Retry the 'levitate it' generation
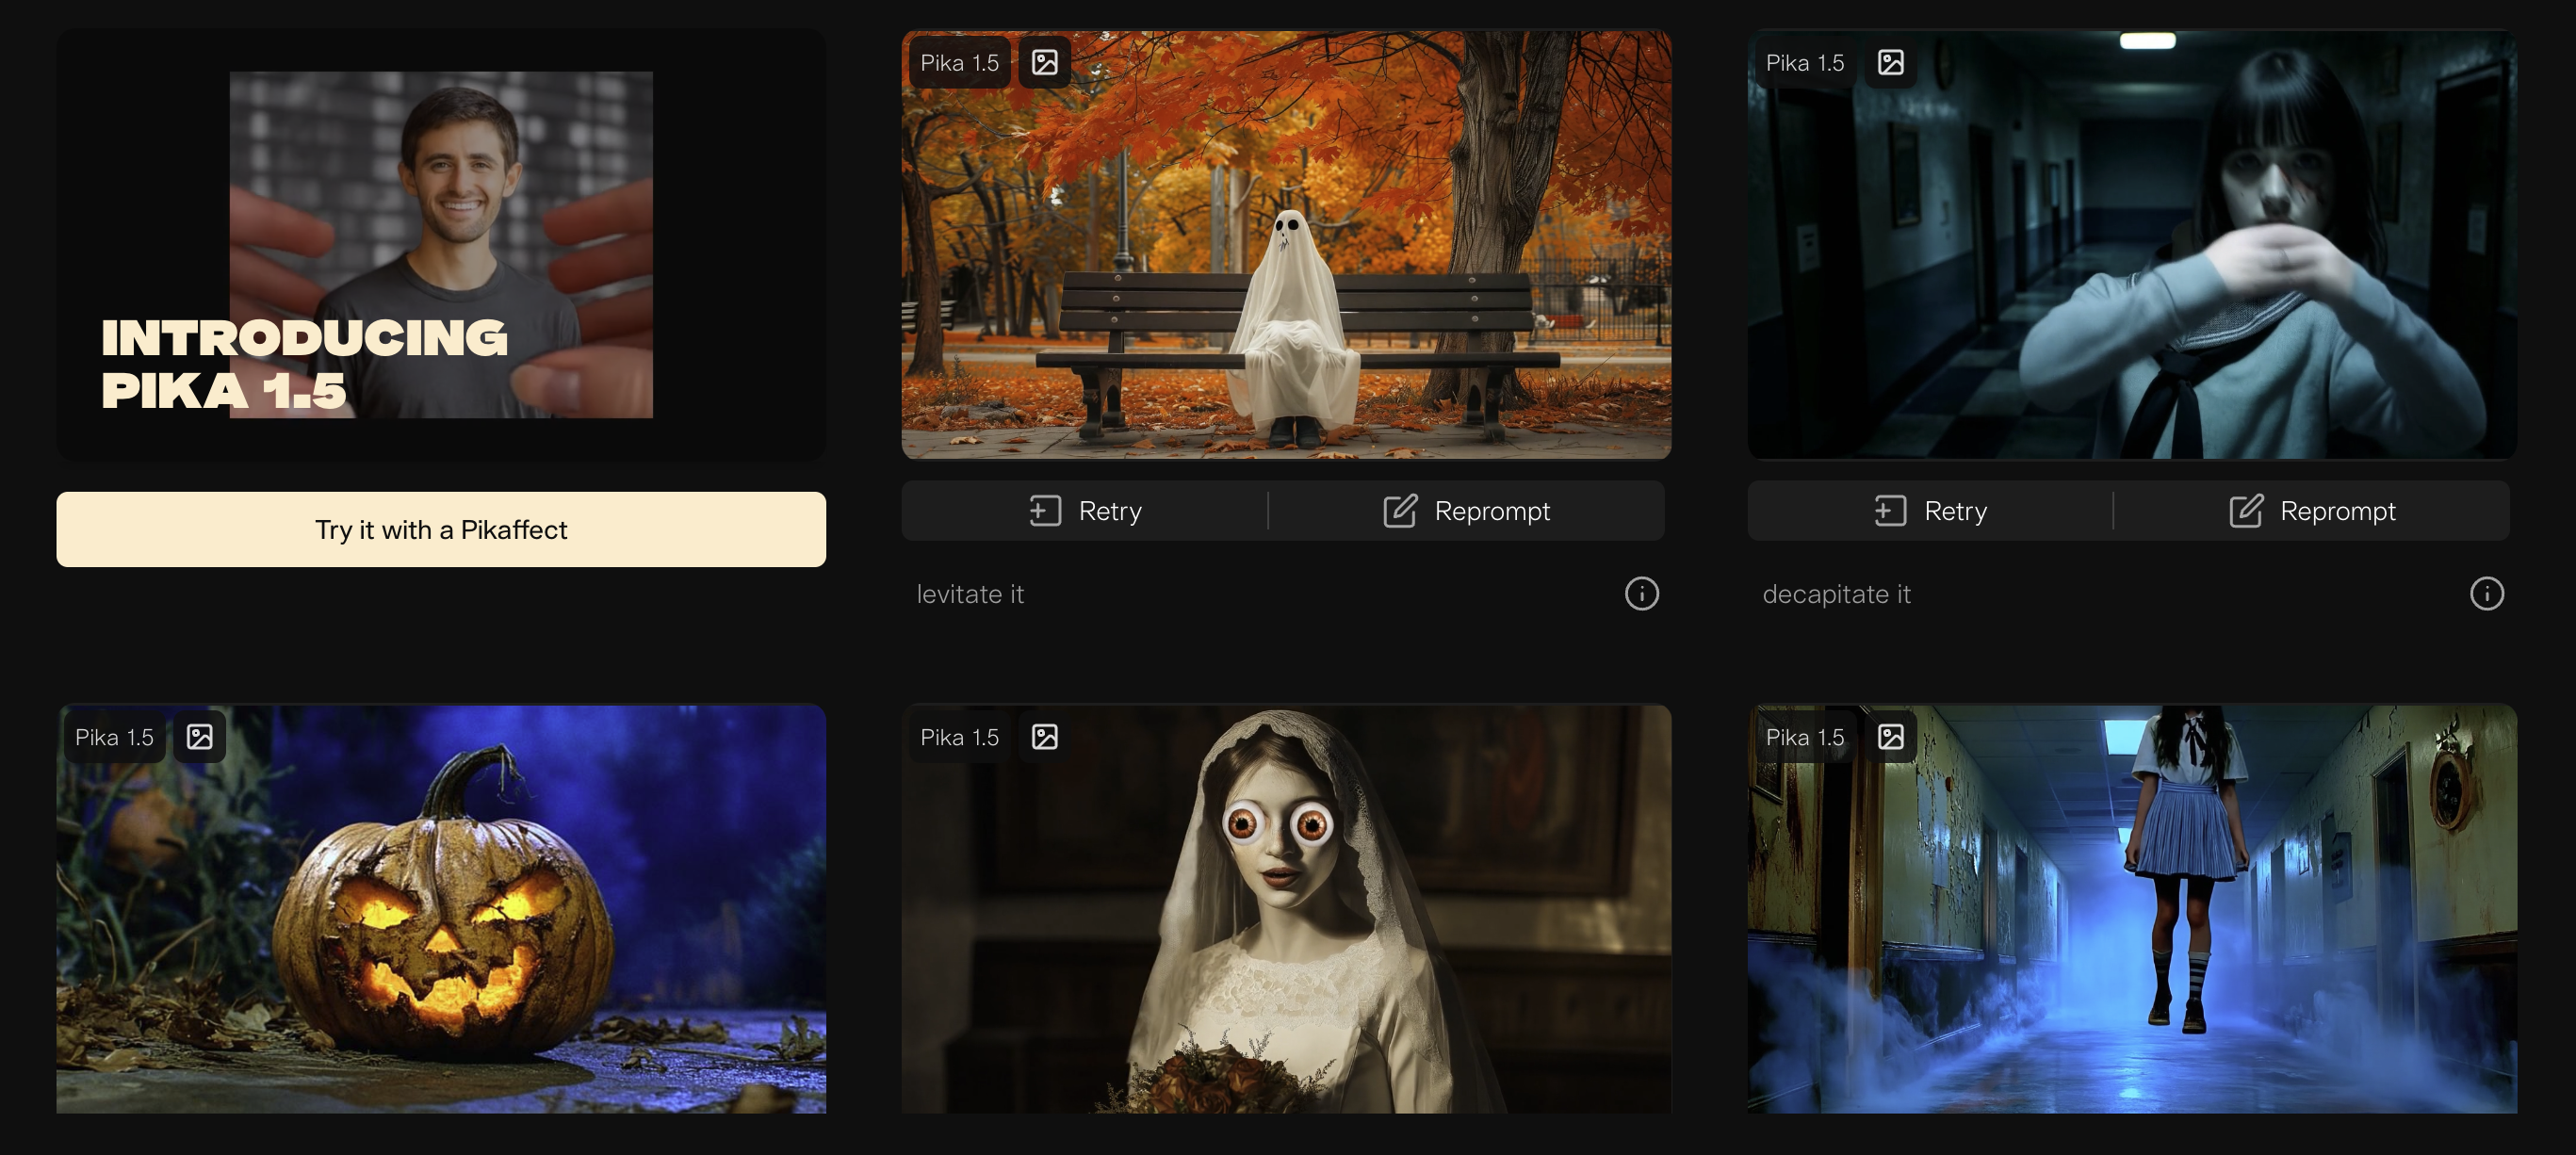The width and height of the screenshot is (2576, 1155). [x=1085, y=511]
